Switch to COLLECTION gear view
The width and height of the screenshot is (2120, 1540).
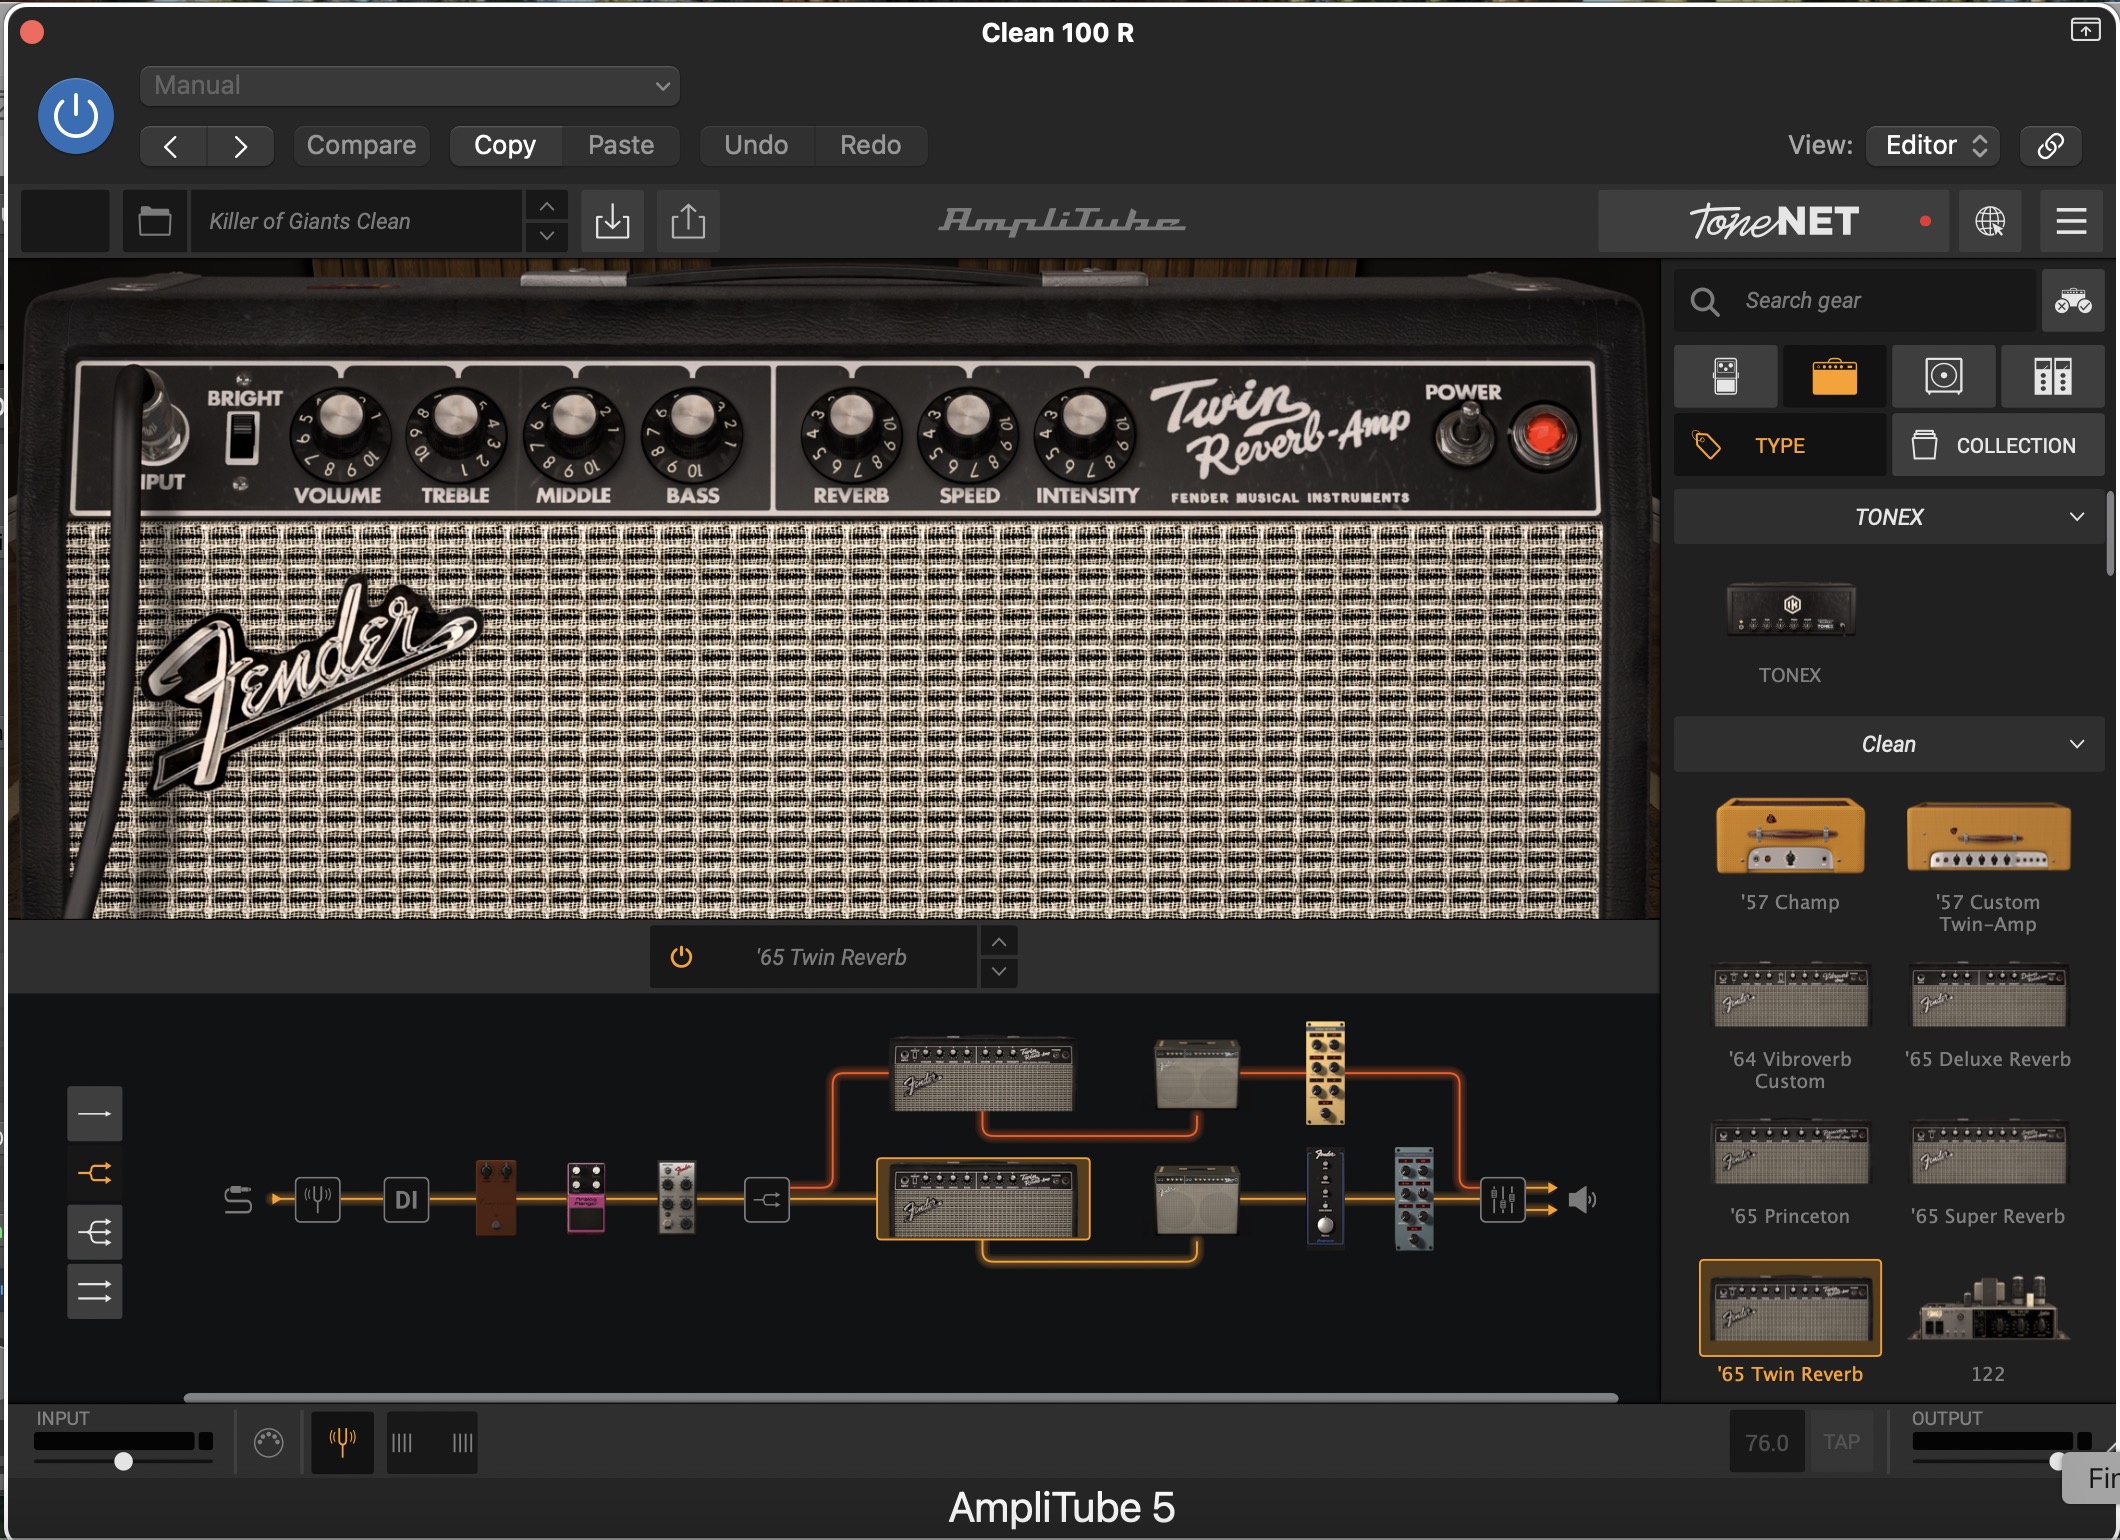click(x=1998, y=446)
